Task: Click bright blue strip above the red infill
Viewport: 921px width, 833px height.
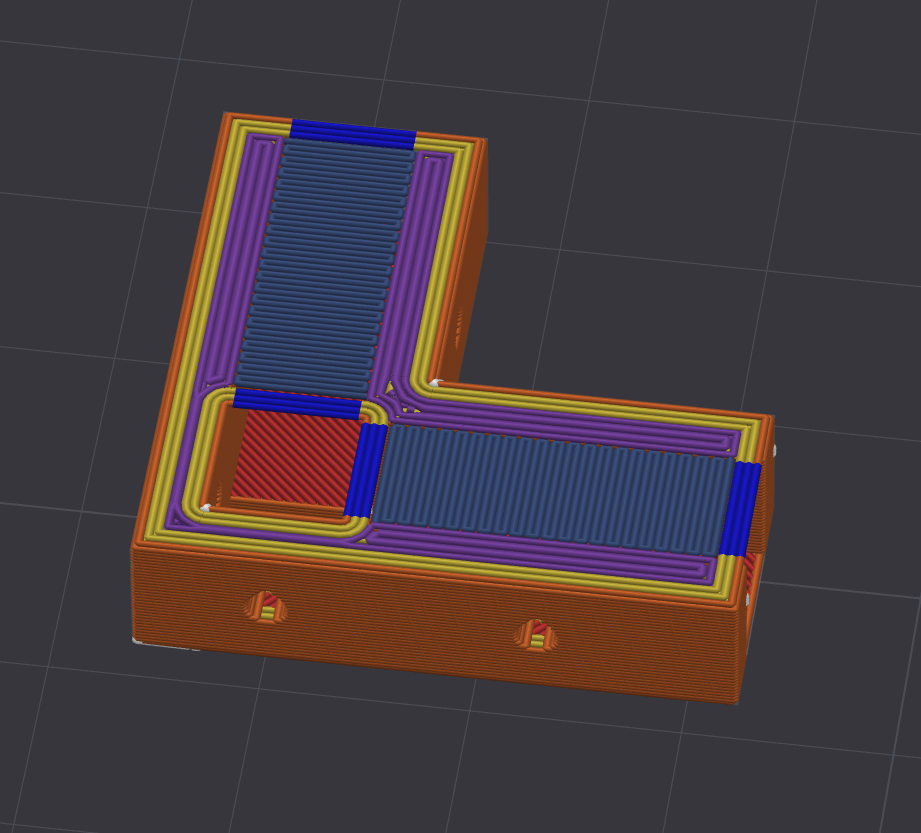Action: [x=297, y=403]
